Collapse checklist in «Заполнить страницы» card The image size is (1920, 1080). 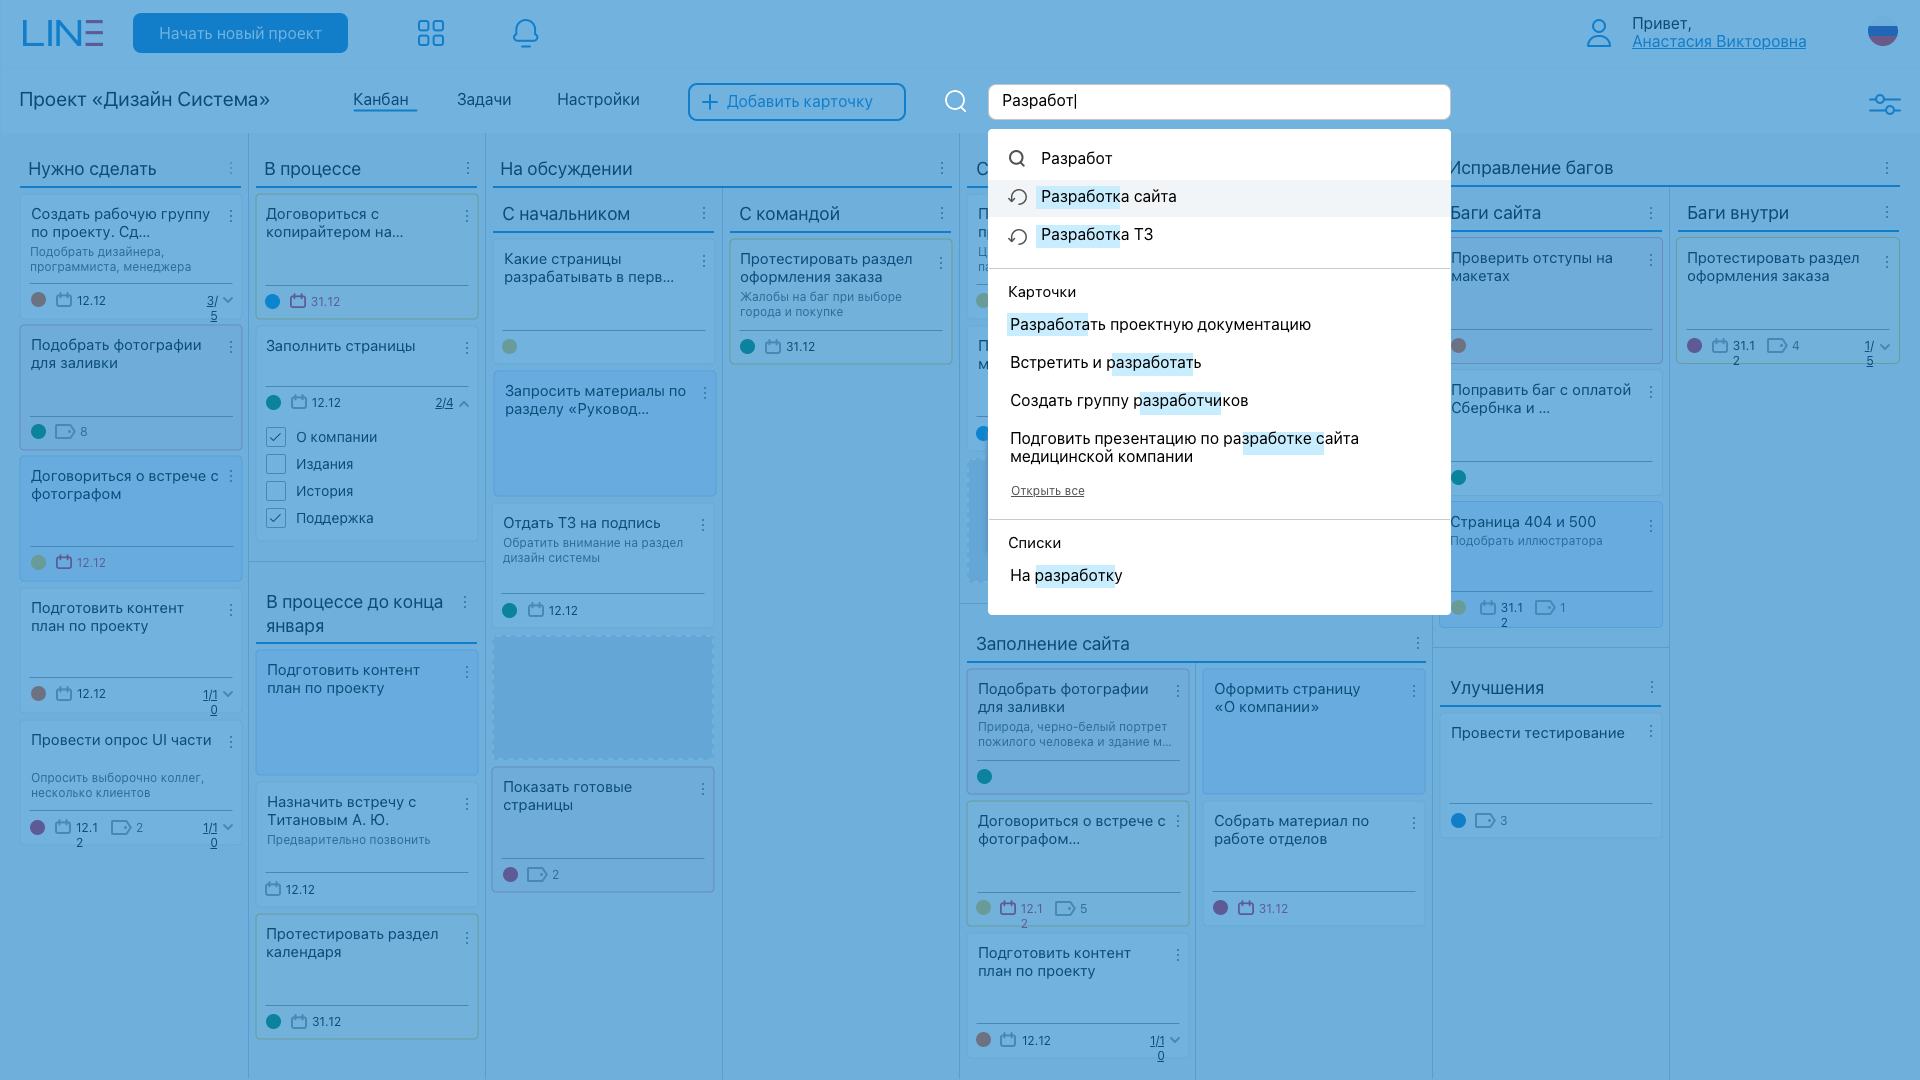tap(464, 403)
